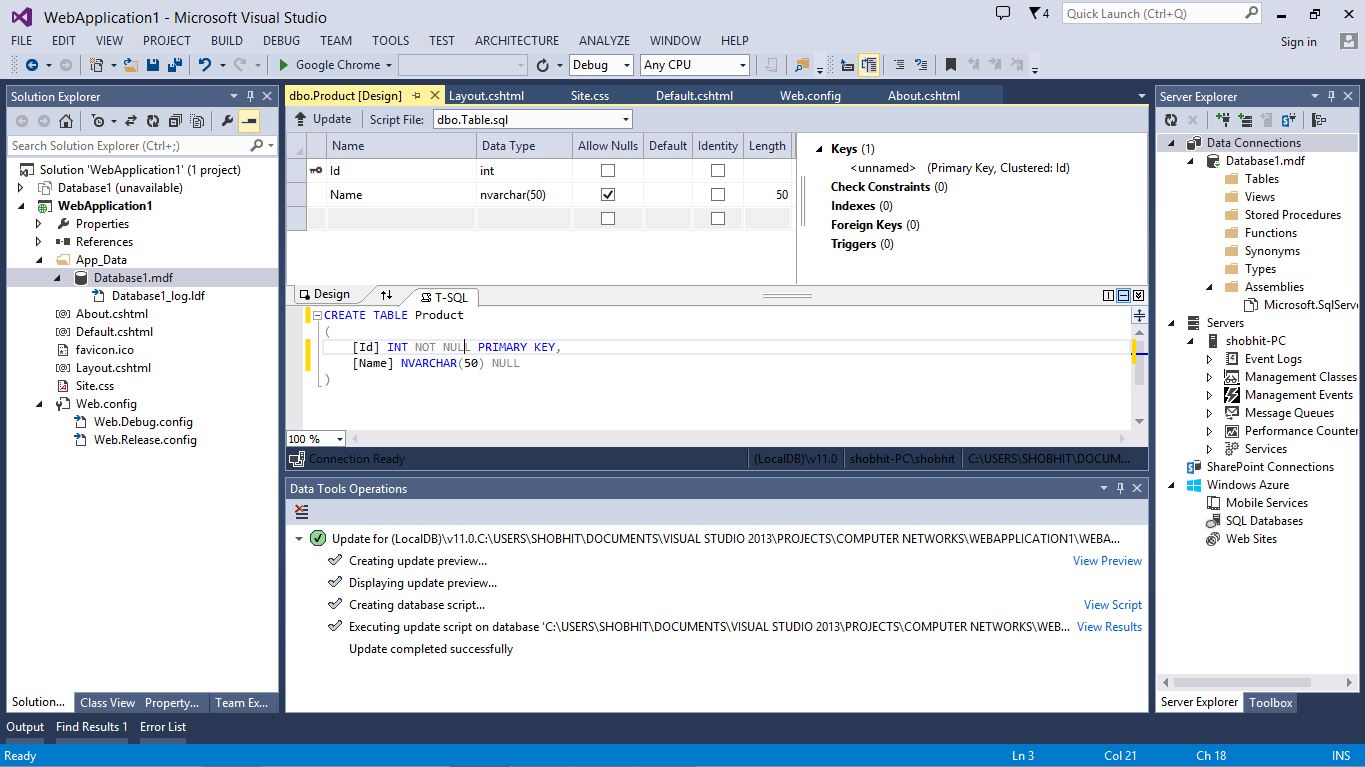Viewport: 1365px width, 767px height.
Task: Check the Identity box for Id column
Action: (x=717, y=170)
